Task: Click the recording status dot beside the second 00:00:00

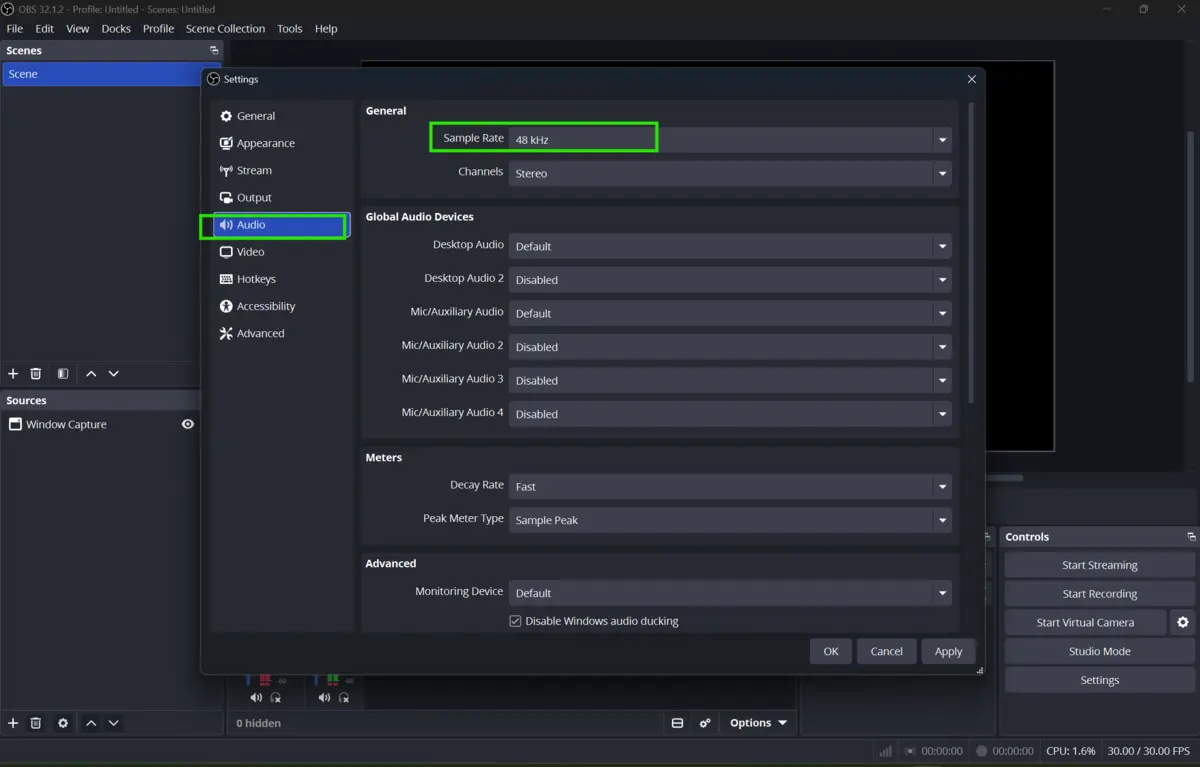Action: pyautogui.click(x=982, y=751)
